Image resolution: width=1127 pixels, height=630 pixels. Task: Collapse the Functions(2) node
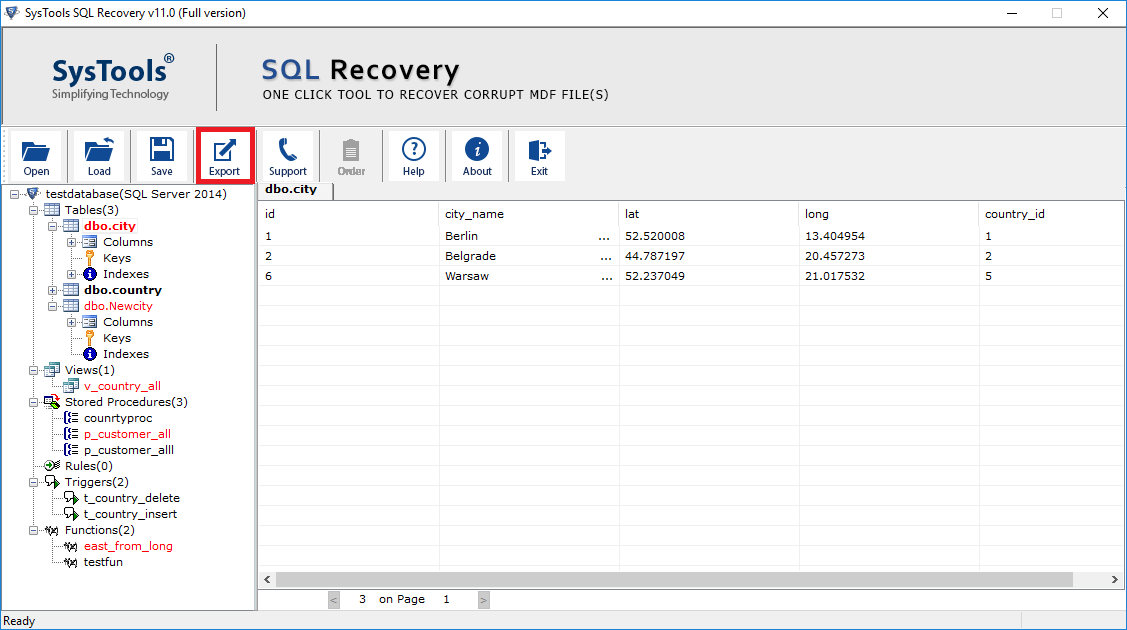pyautogui.click(x=33, y=530)
